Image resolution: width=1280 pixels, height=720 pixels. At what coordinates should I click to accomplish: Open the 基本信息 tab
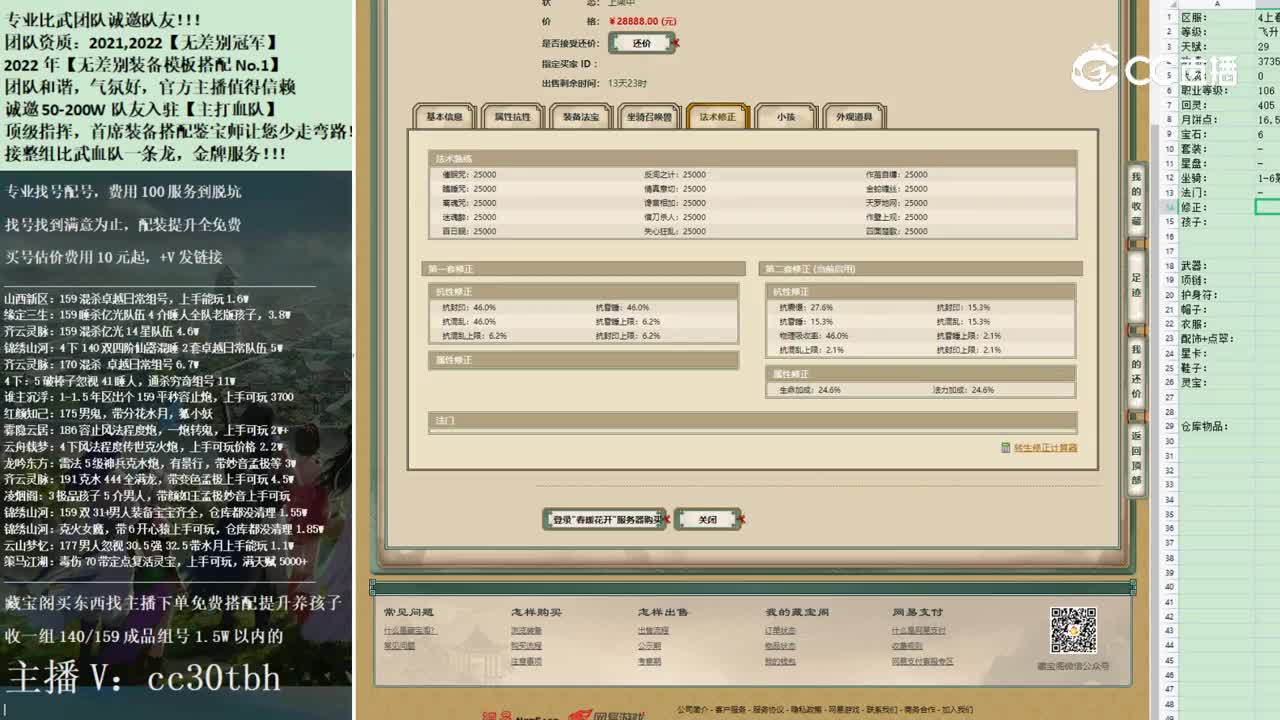pyautogui.click(x=445, y=117)
